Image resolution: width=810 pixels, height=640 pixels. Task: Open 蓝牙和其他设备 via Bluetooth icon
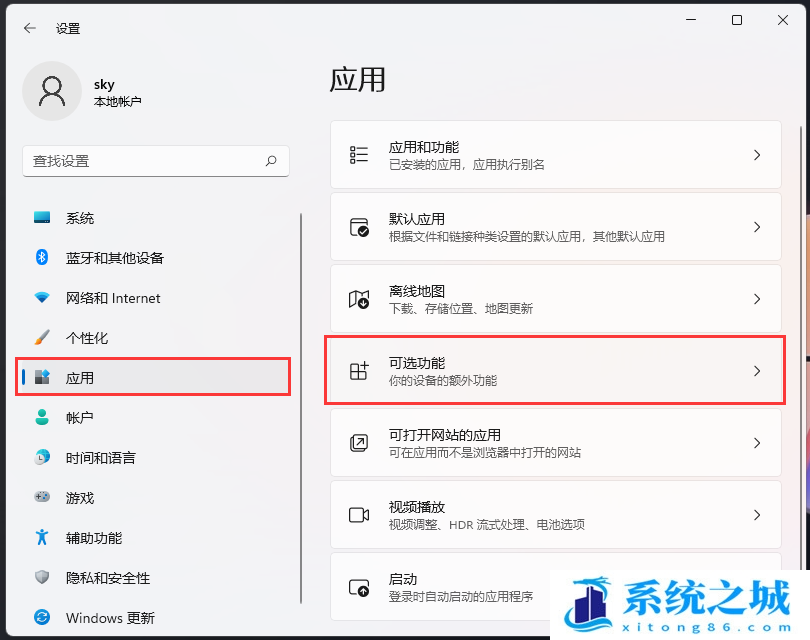pos(42,258)
